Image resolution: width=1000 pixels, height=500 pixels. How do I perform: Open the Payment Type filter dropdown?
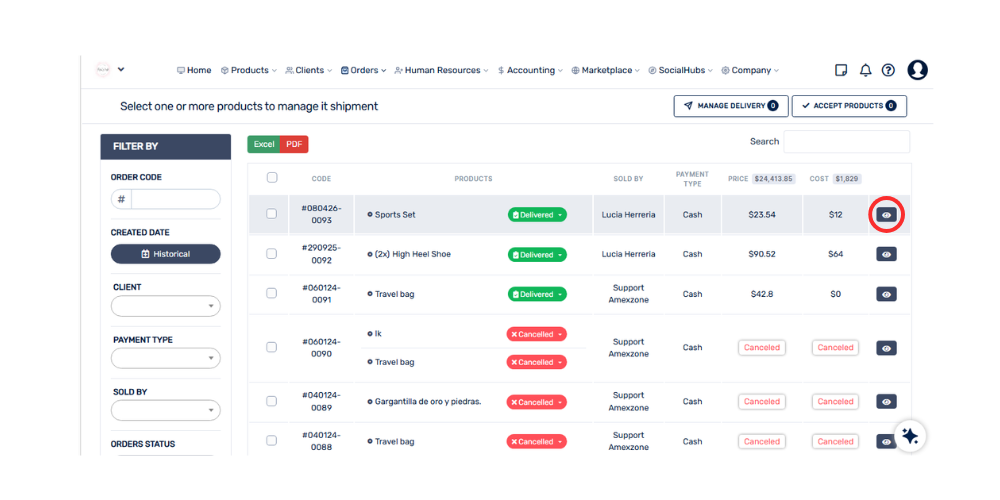165,358
